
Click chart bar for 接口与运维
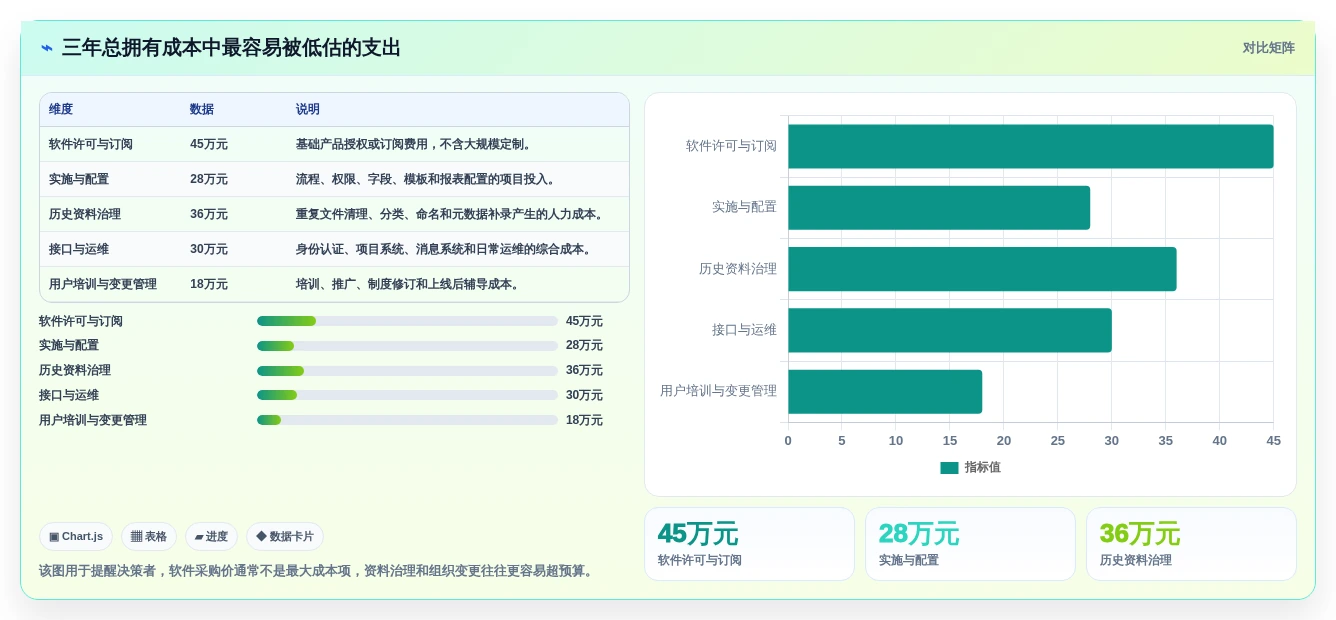point(950,330)
